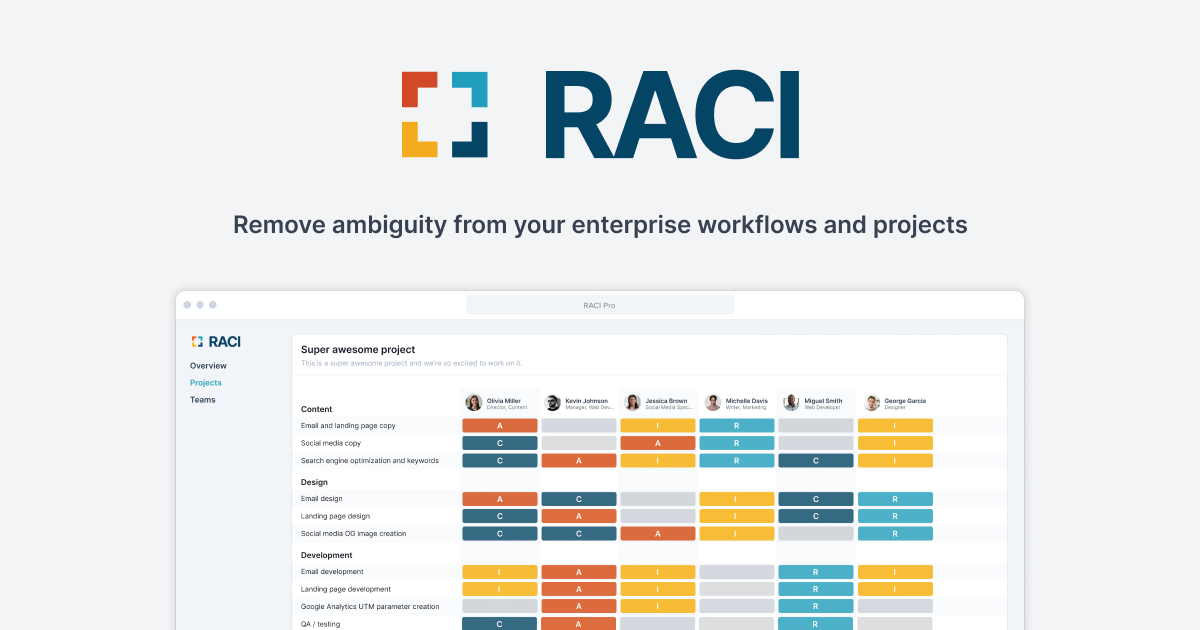Click Jessica Brown's A cell for Social media OG image creation
1200x630 pixels.
658,534
